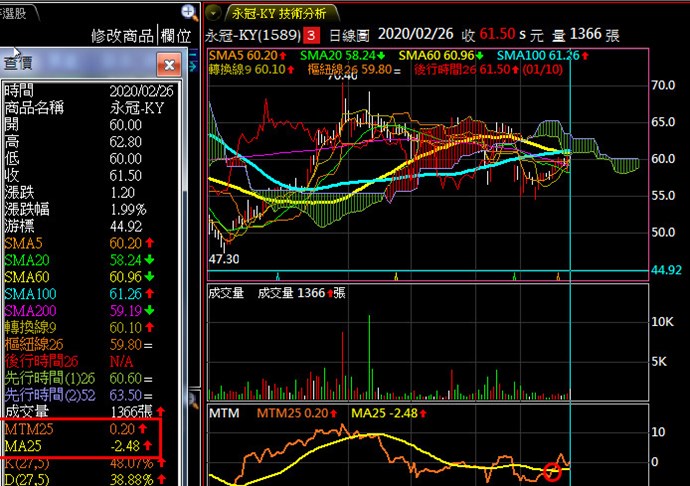Close the 查價 quote panel
Viewport: 690px width, 486px height.
tap(169, 65)
